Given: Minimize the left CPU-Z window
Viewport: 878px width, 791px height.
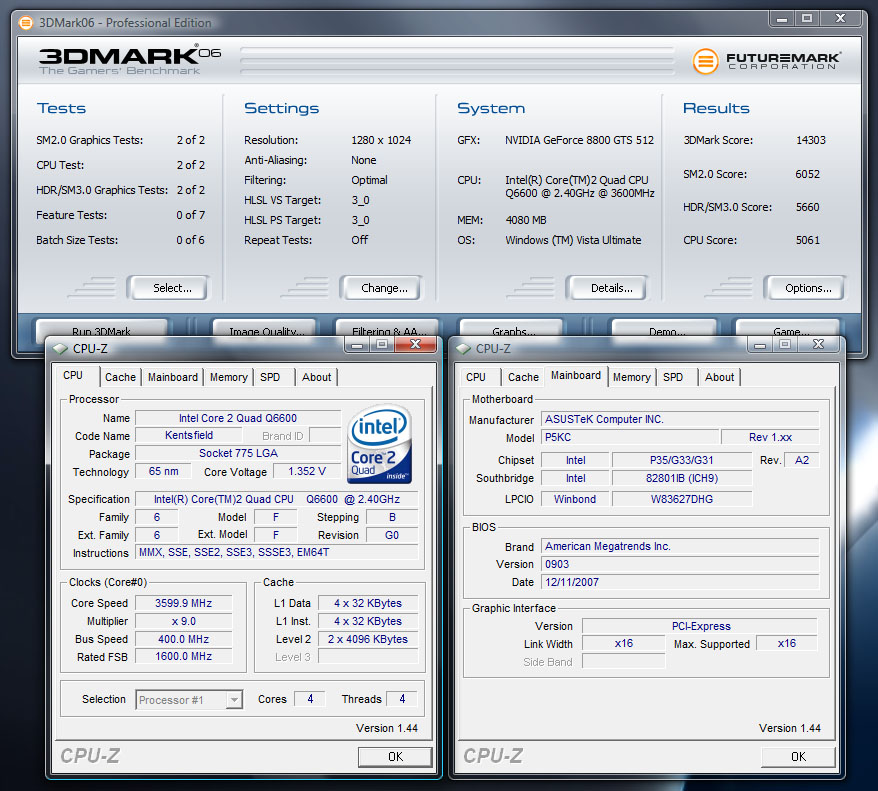Looking at the screenshot, I should [x=357, y=344].
